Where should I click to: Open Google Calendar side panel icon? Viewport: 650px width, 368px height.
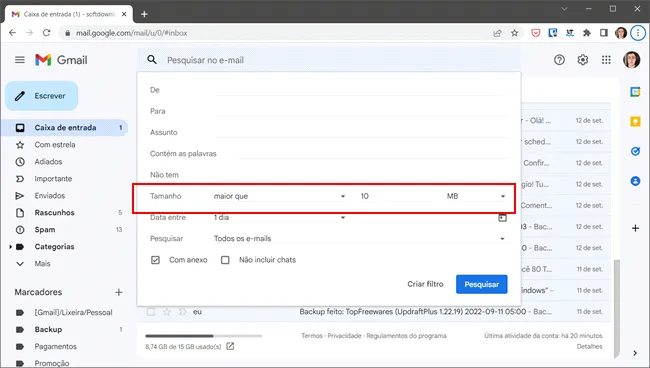(635, 92)
